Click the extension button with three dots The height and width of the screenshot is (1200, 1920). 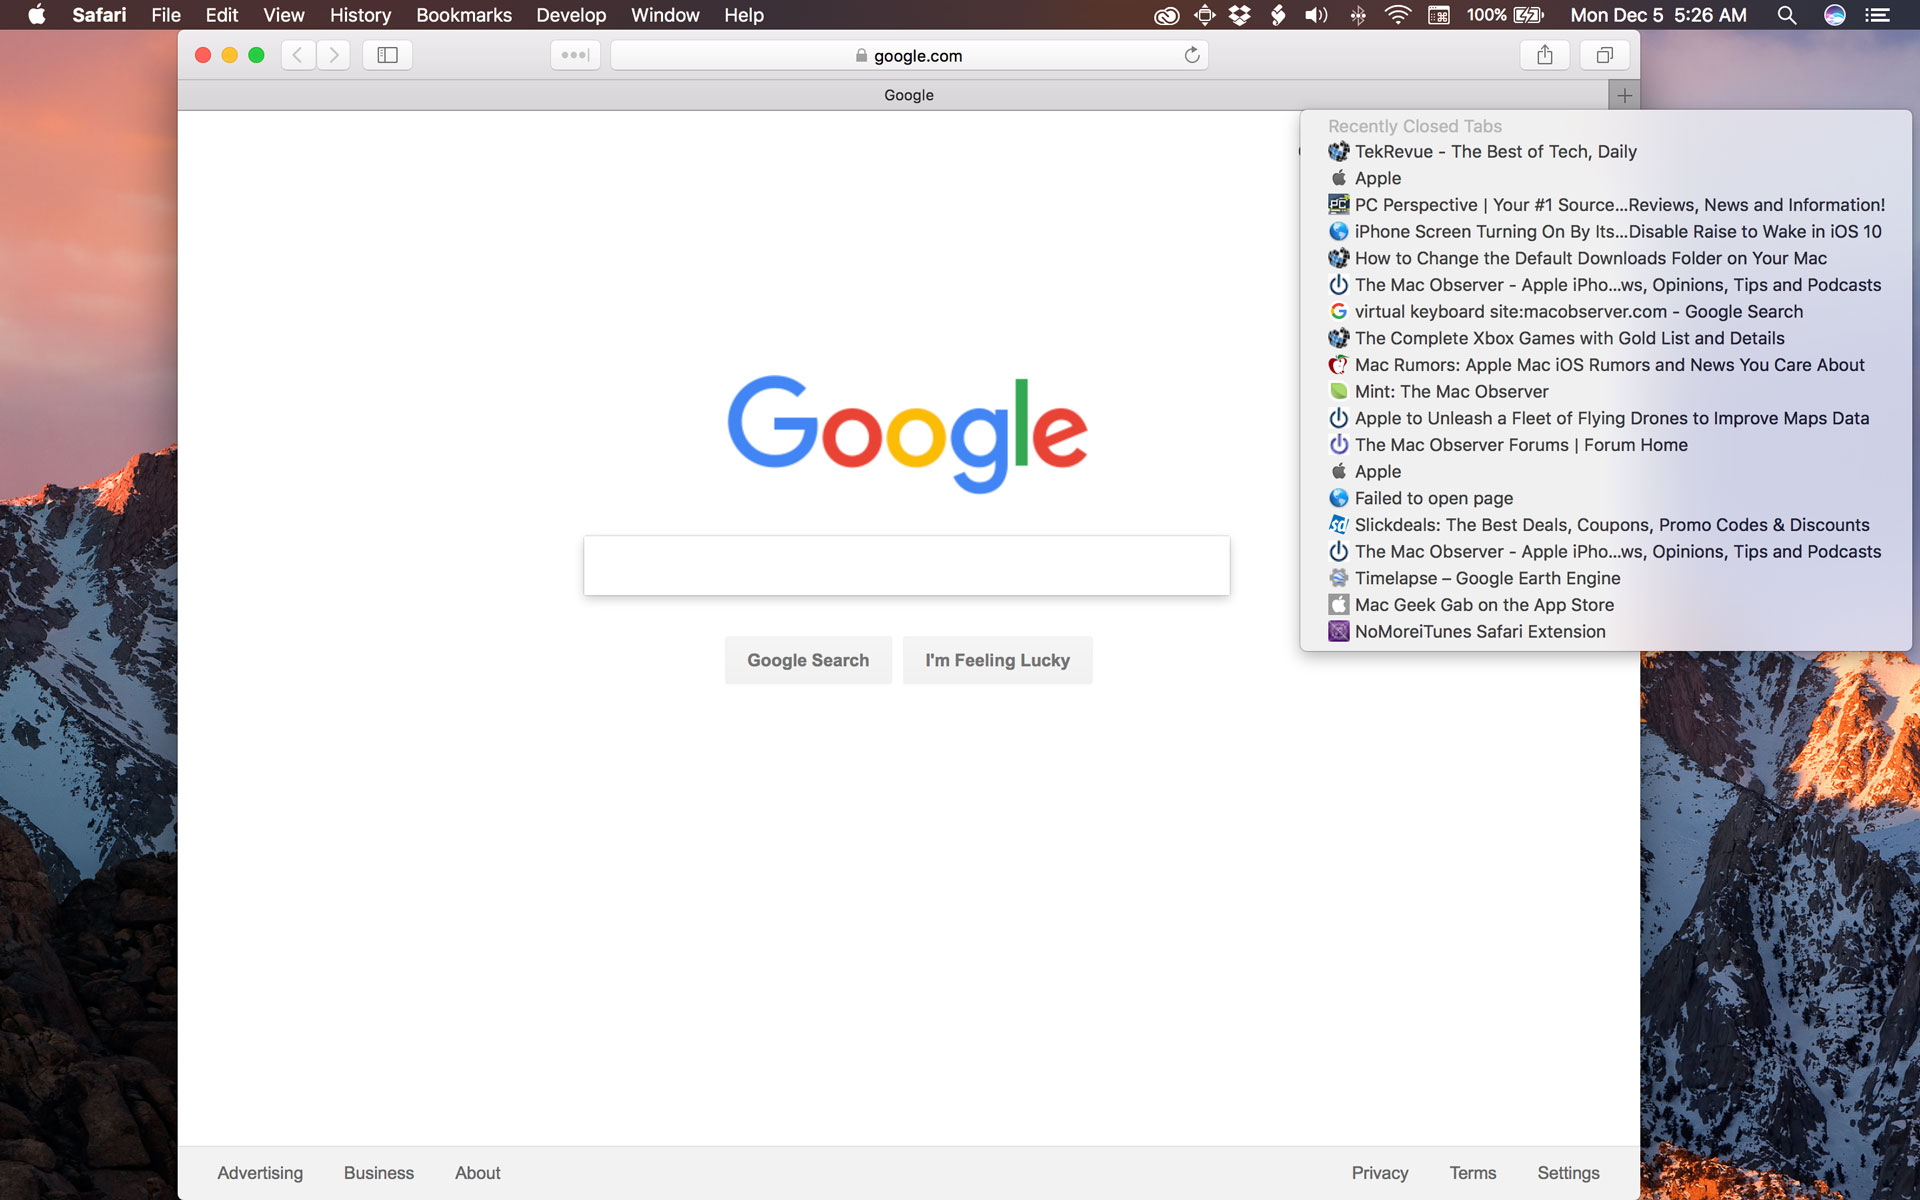(575, 55)
